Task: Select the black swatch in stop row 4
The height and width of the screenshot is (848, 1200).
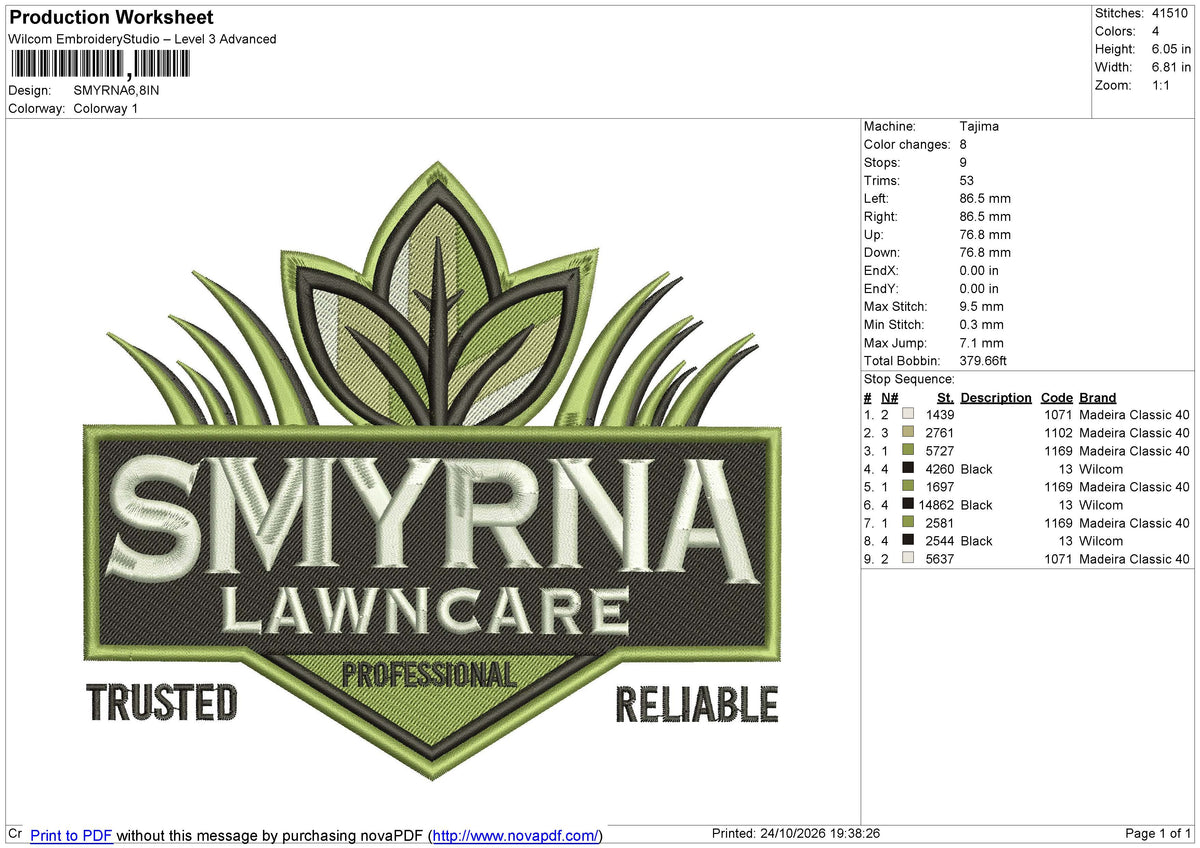Action: coord(908,467)
